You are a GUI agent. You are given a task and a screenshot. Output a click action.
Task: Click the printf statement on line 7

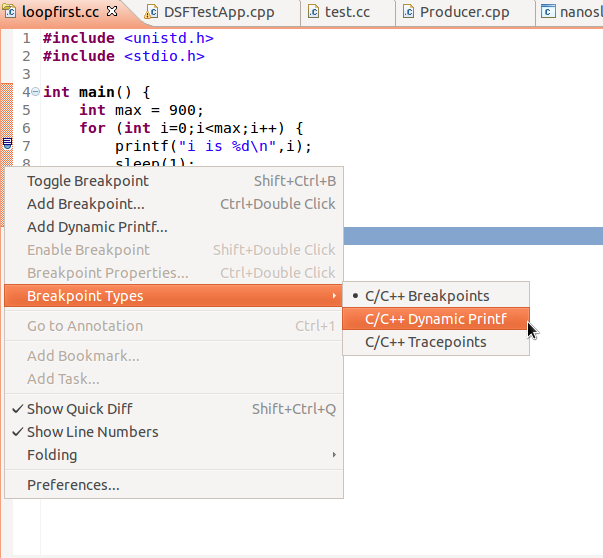pyautogui.click(x=213, y=146)
